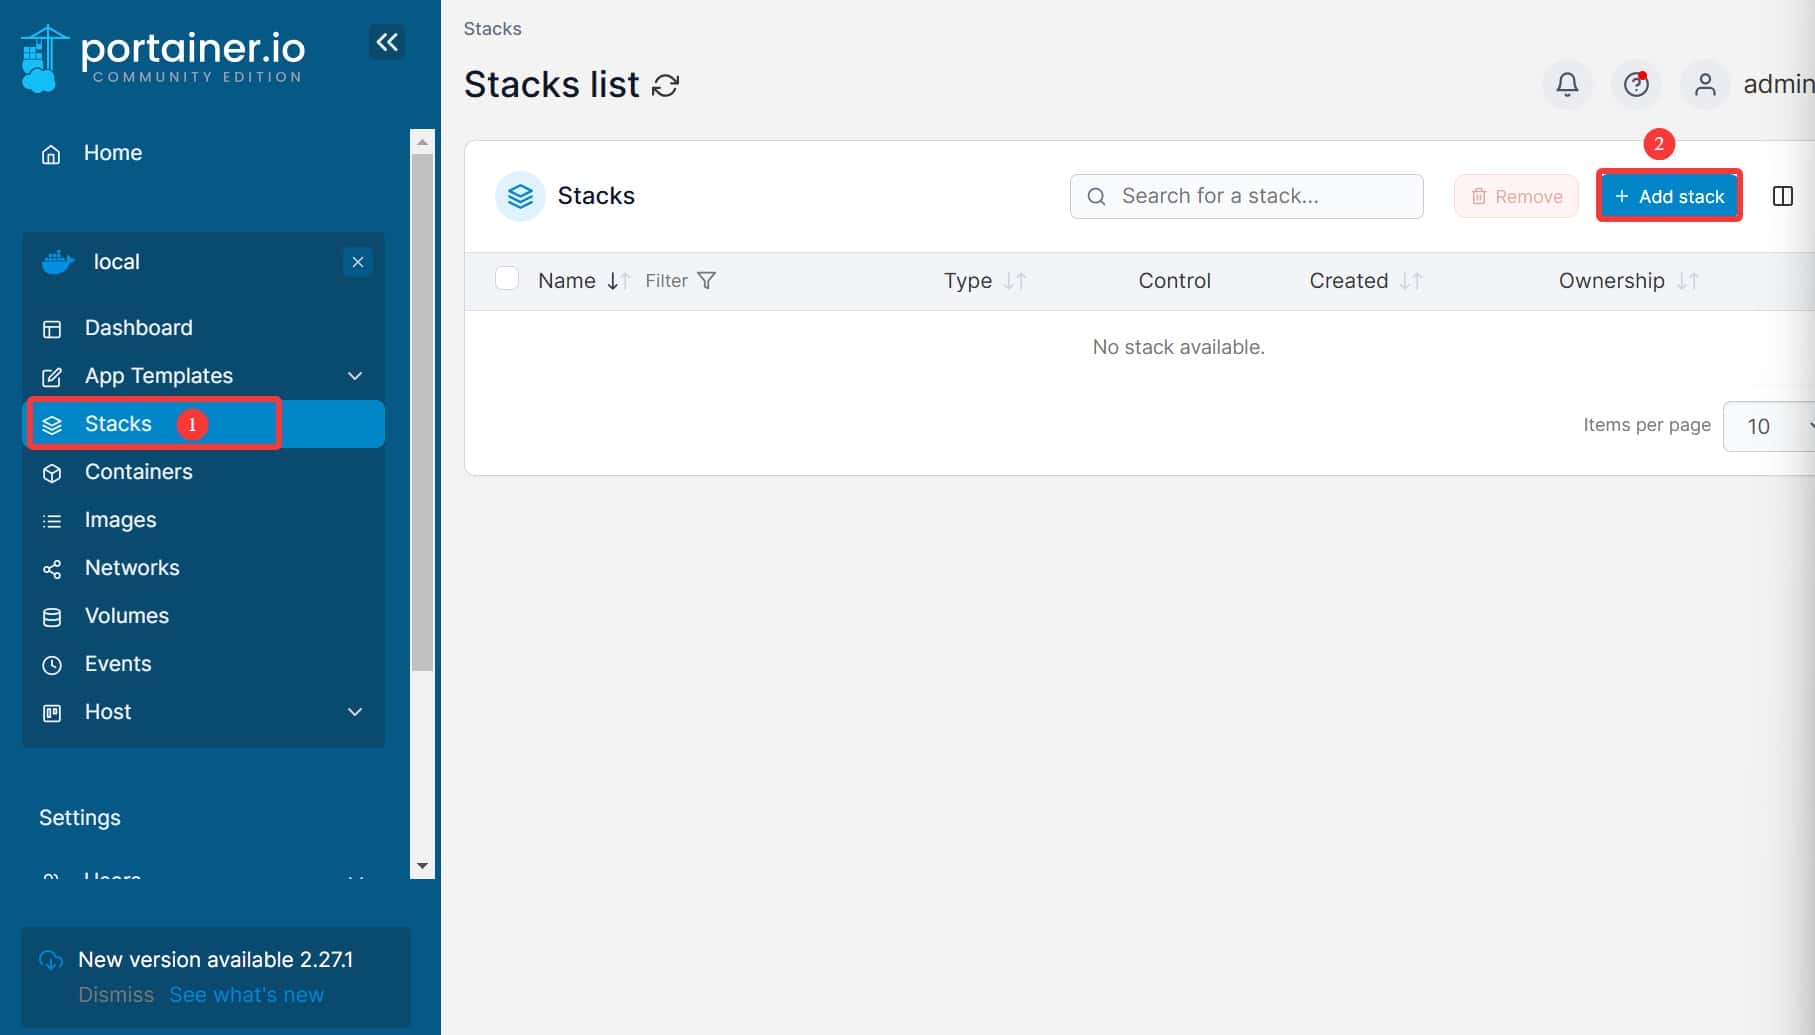Viewport: 1815px width, 1035px height.
Task: Click the Filter funnel icon
Action: tap(706, 281)
